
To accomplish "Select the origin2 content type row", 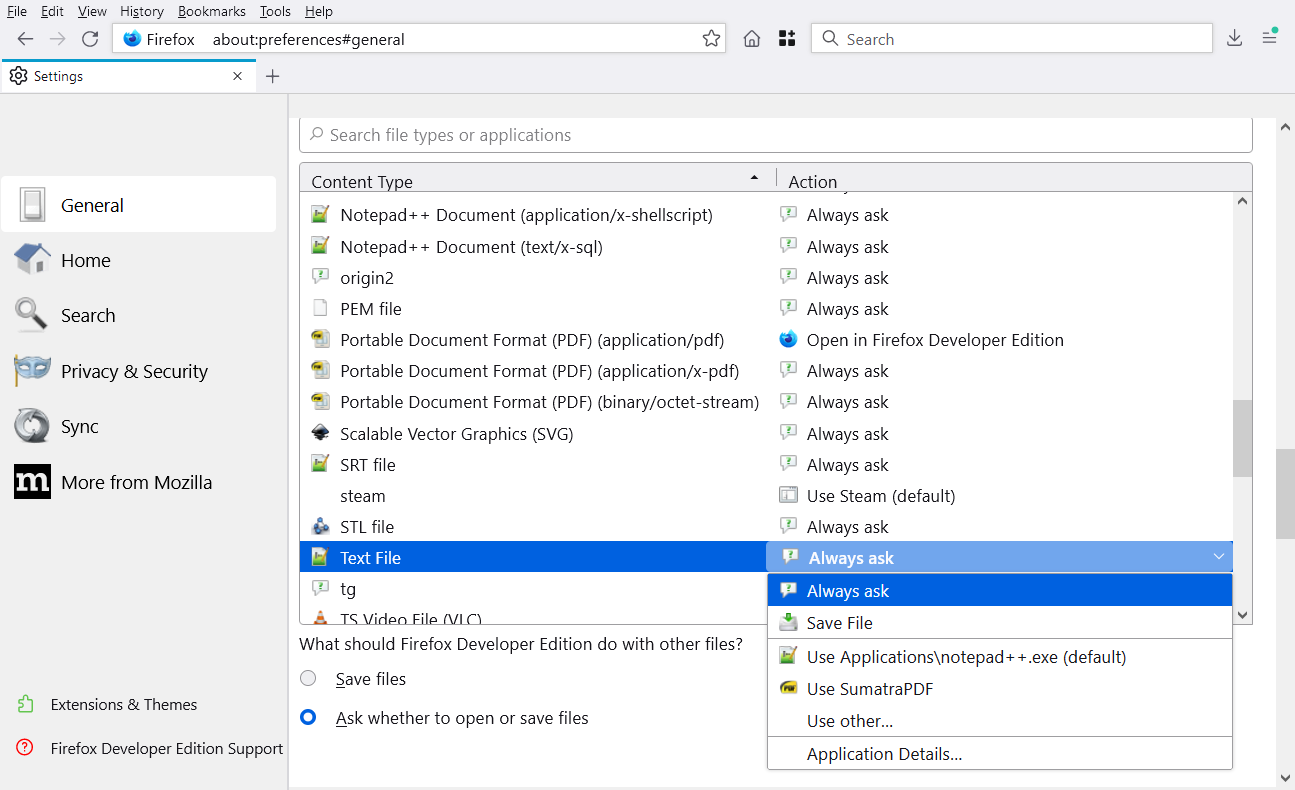I will tap(766, 277).
